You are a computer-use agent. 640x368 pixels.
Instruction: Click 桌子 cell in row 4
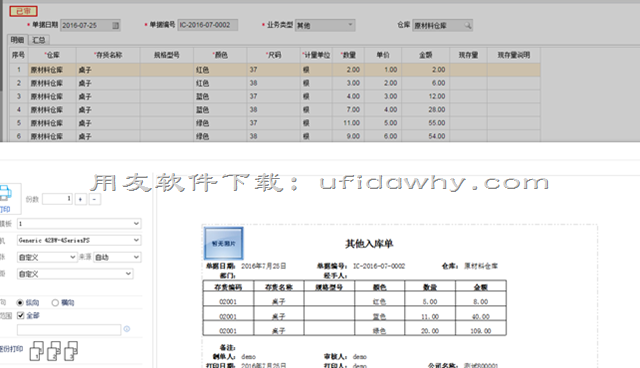(108, 110)
